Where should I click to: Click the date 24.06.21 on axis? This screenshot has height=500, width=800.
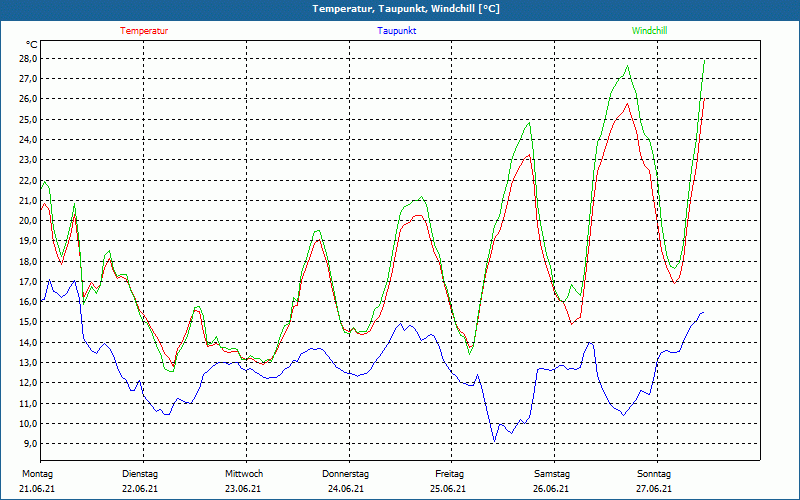pyautogui.click(x=345, y=489)
